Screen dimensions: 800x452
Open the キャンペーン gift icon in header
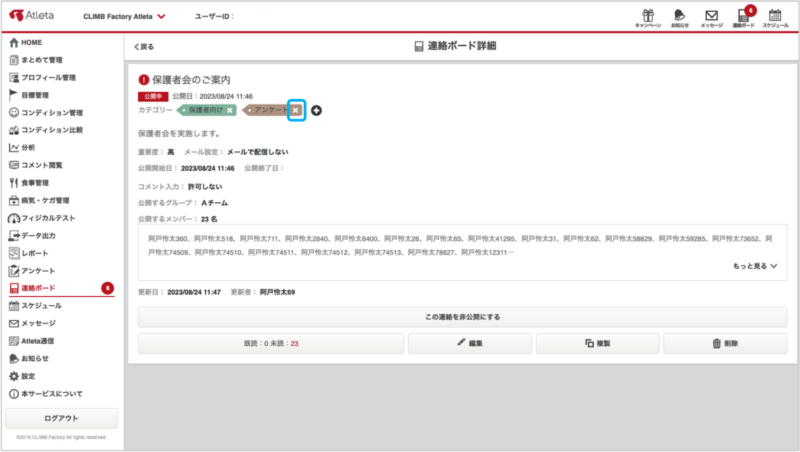(x=647, y=17)
